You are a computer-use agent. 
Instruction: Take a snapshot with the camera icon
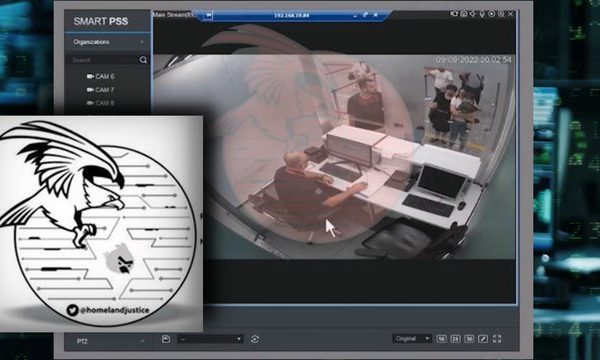[464, 14]
